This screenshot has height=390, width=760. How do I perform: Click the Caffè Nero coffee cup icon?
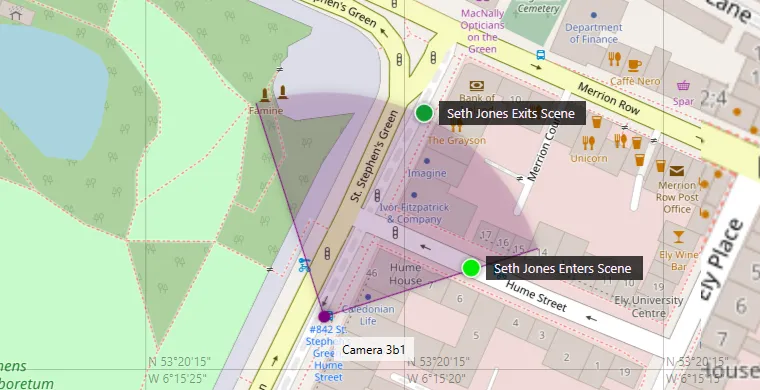point(633,64)
